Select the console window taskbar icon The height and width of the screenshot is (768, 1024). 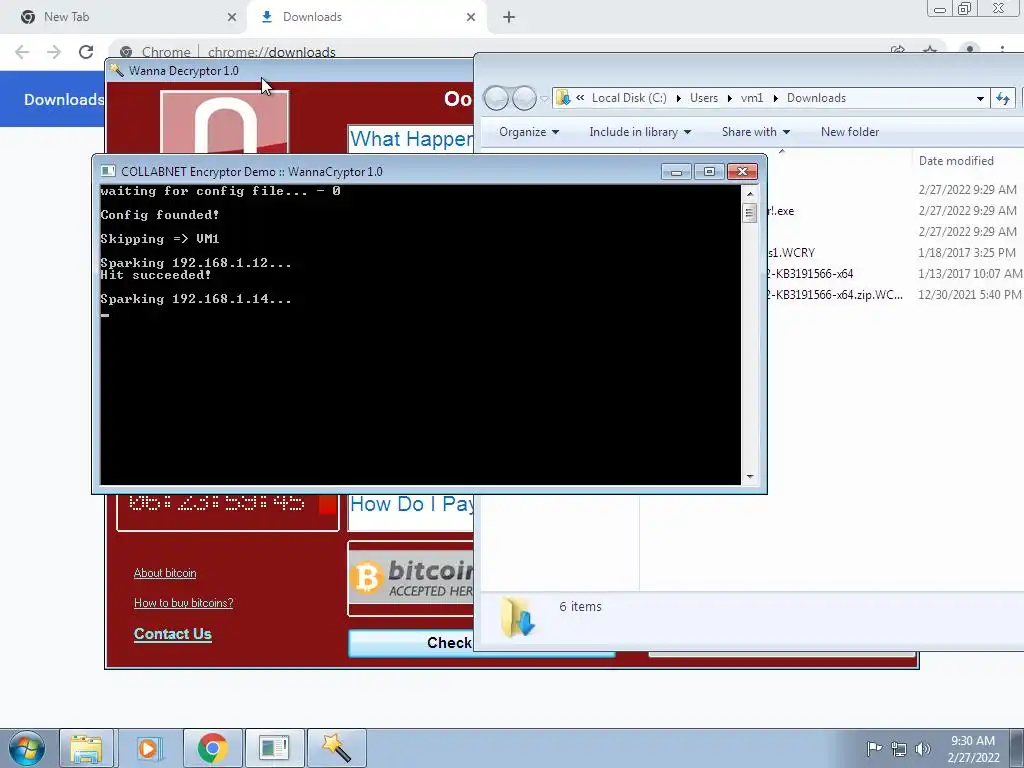274,748
